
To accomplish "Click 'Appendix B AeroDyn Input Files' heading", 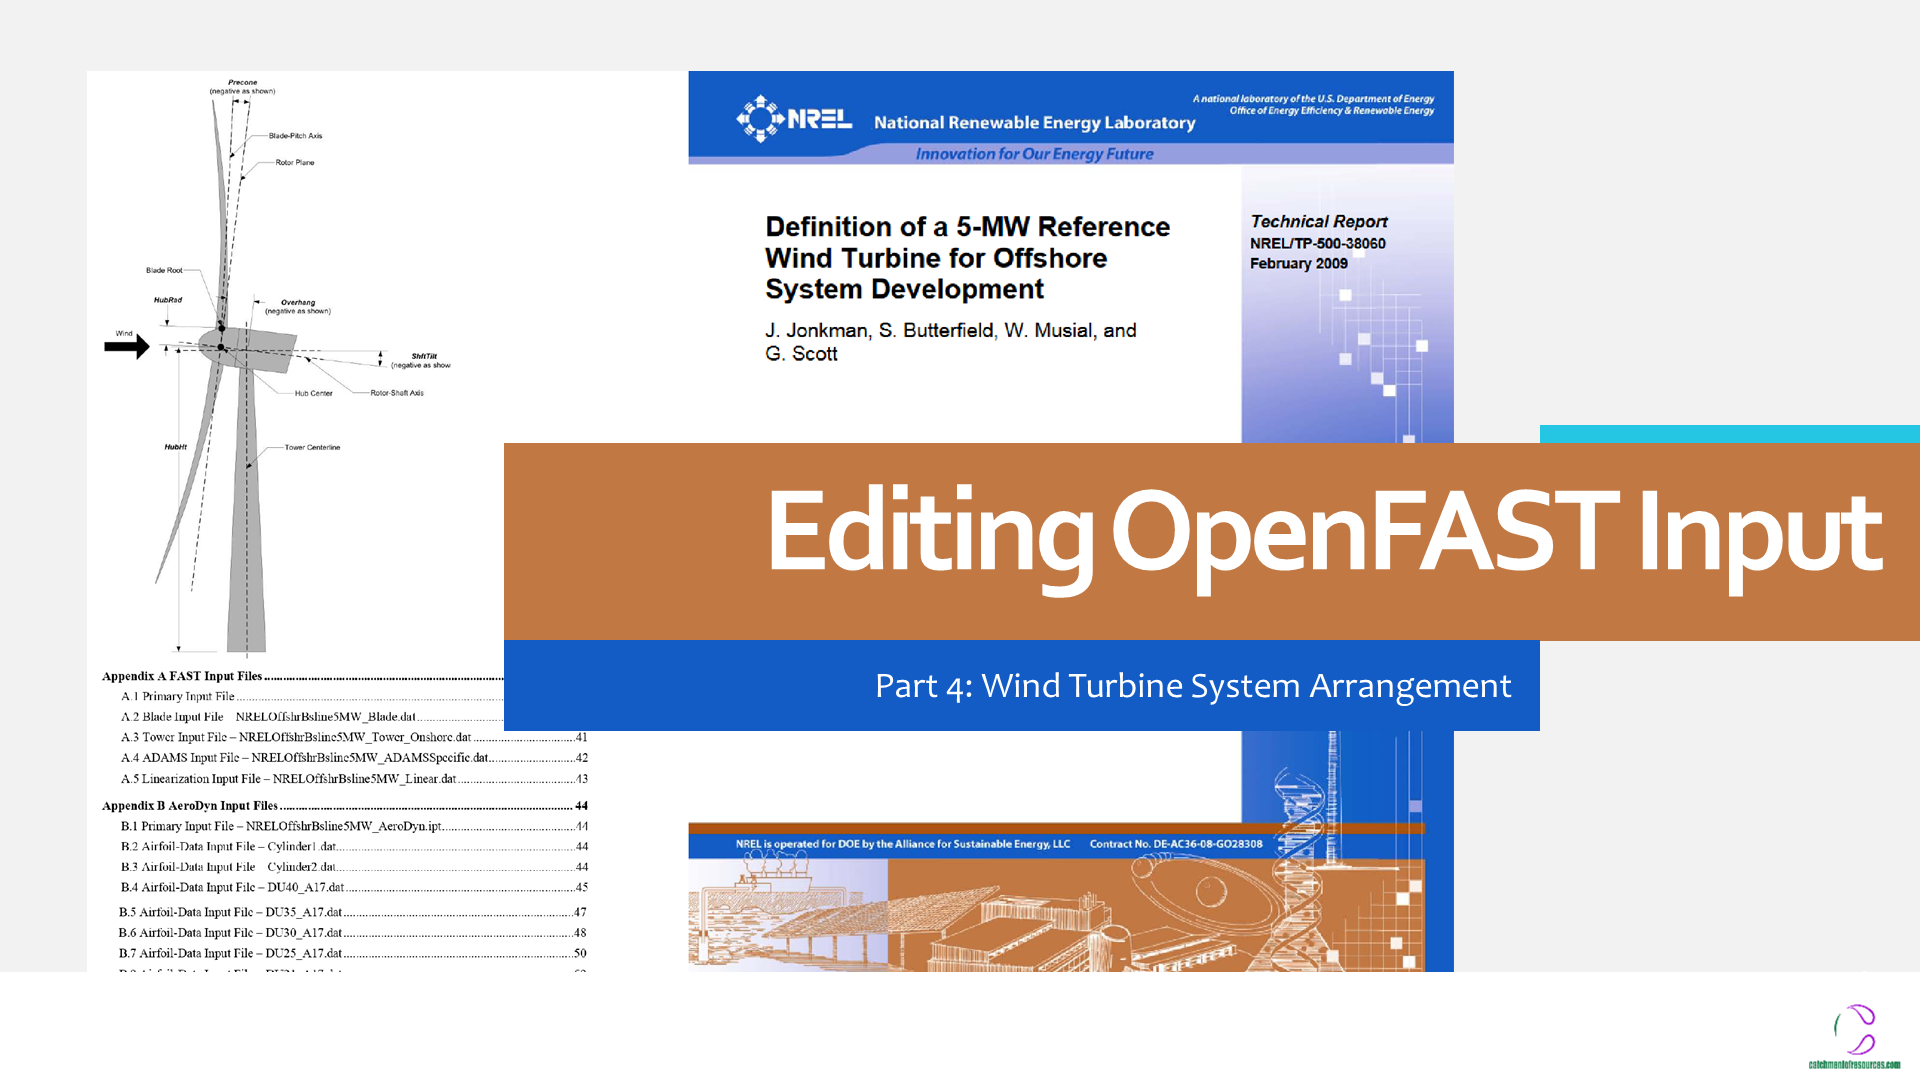I will (x=190, y=806).
